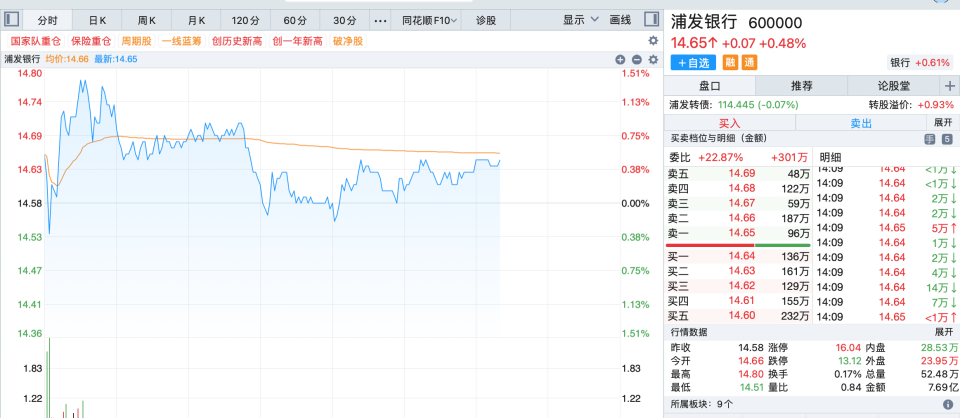This screenshot has height=418, width=960.
Task: Click the 通 stock connect badge
Action: (749, 62)
